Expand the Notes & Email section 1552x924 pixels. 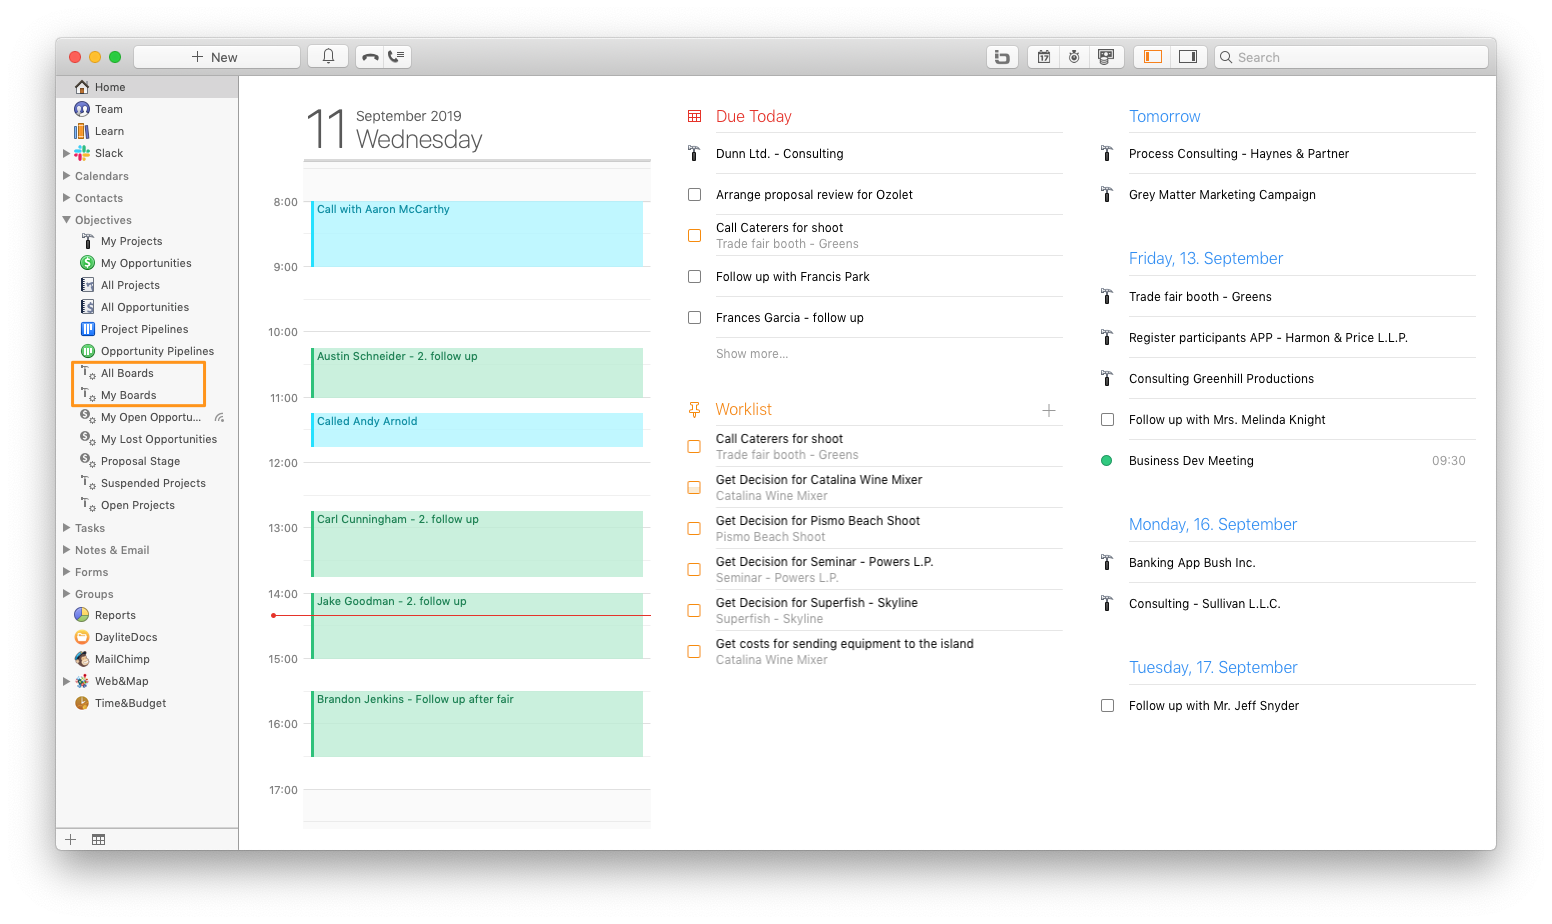point(66,550)
